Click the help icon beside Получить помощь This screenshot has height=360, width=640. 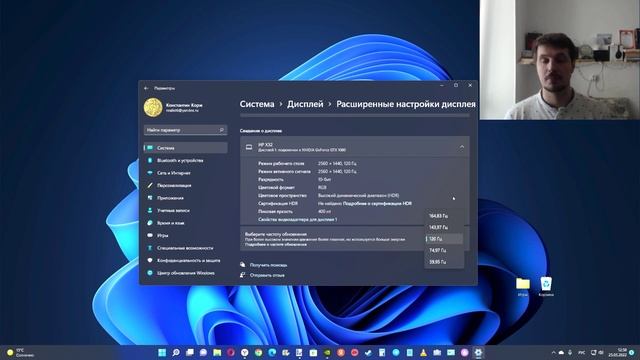coord(243,265)
